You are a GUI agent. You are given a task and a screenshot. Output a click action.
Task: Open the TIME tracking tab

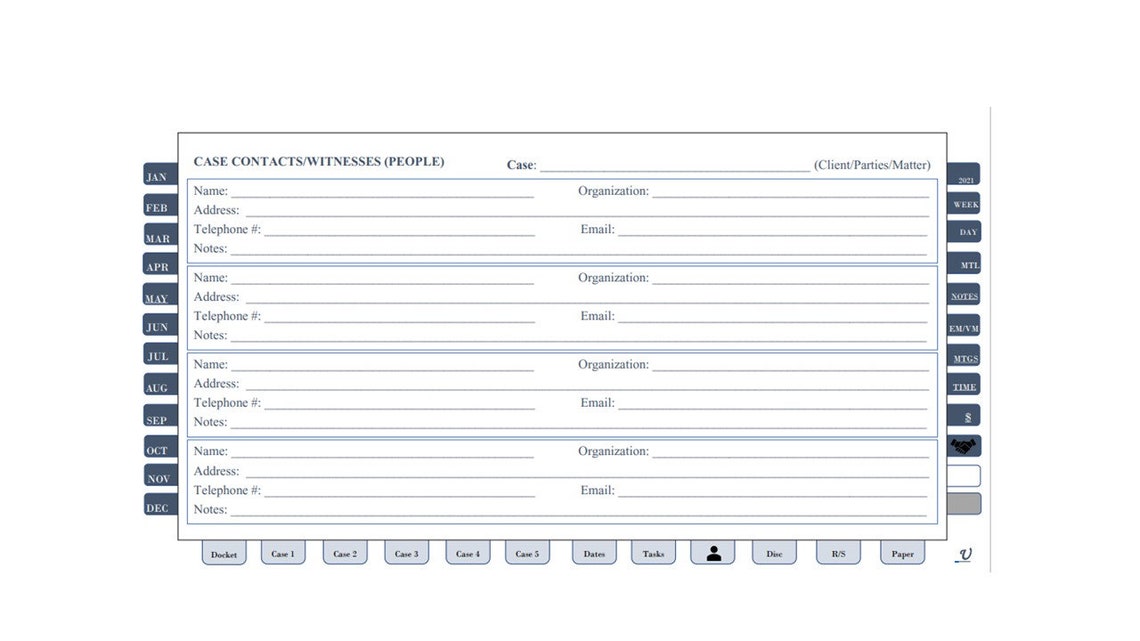coord(962,384)
